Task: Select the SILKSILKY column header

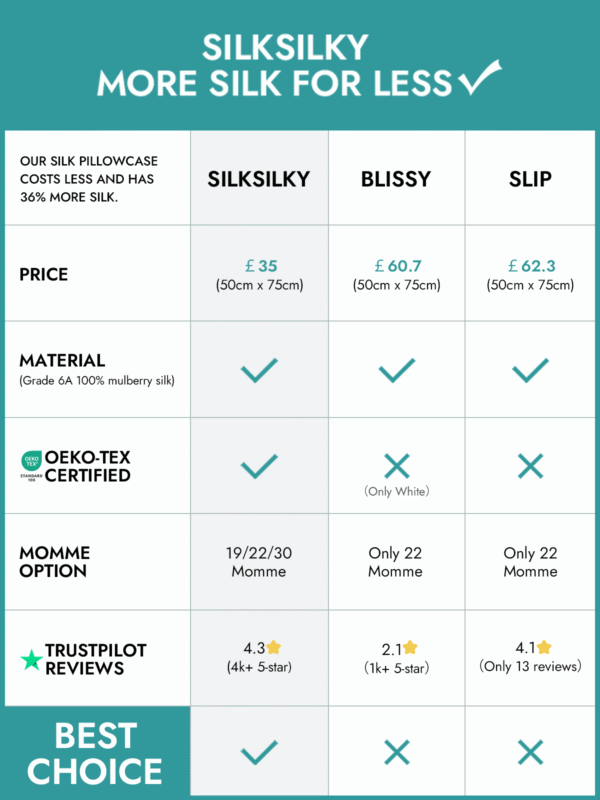Action: click(x=259, y=179)
